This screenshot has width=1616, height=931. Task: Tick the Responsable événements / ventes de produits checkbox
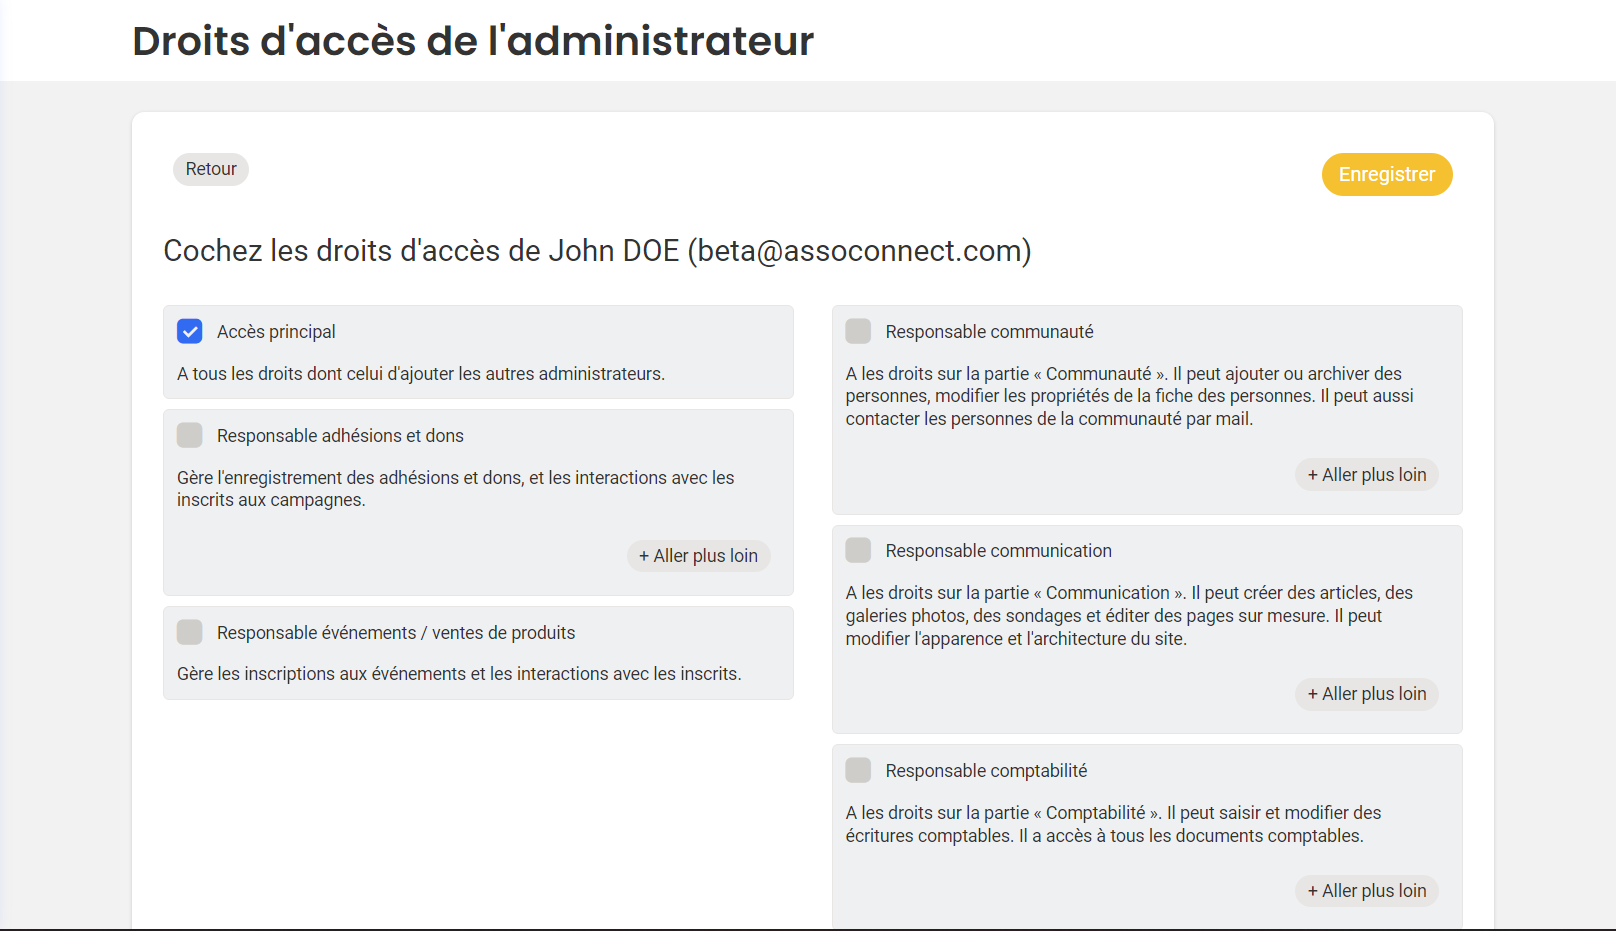[x=190, y=632]
